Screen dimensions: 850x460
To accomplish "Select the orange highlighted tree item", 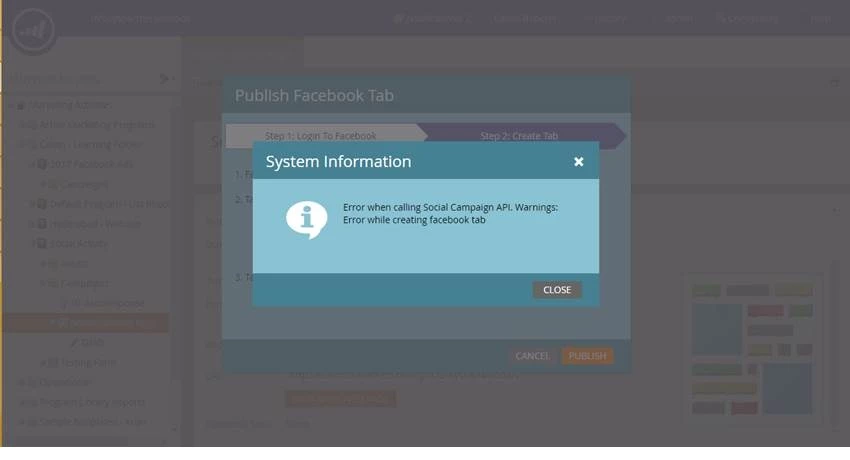I will pyautogui.click(x=86, y=323).
